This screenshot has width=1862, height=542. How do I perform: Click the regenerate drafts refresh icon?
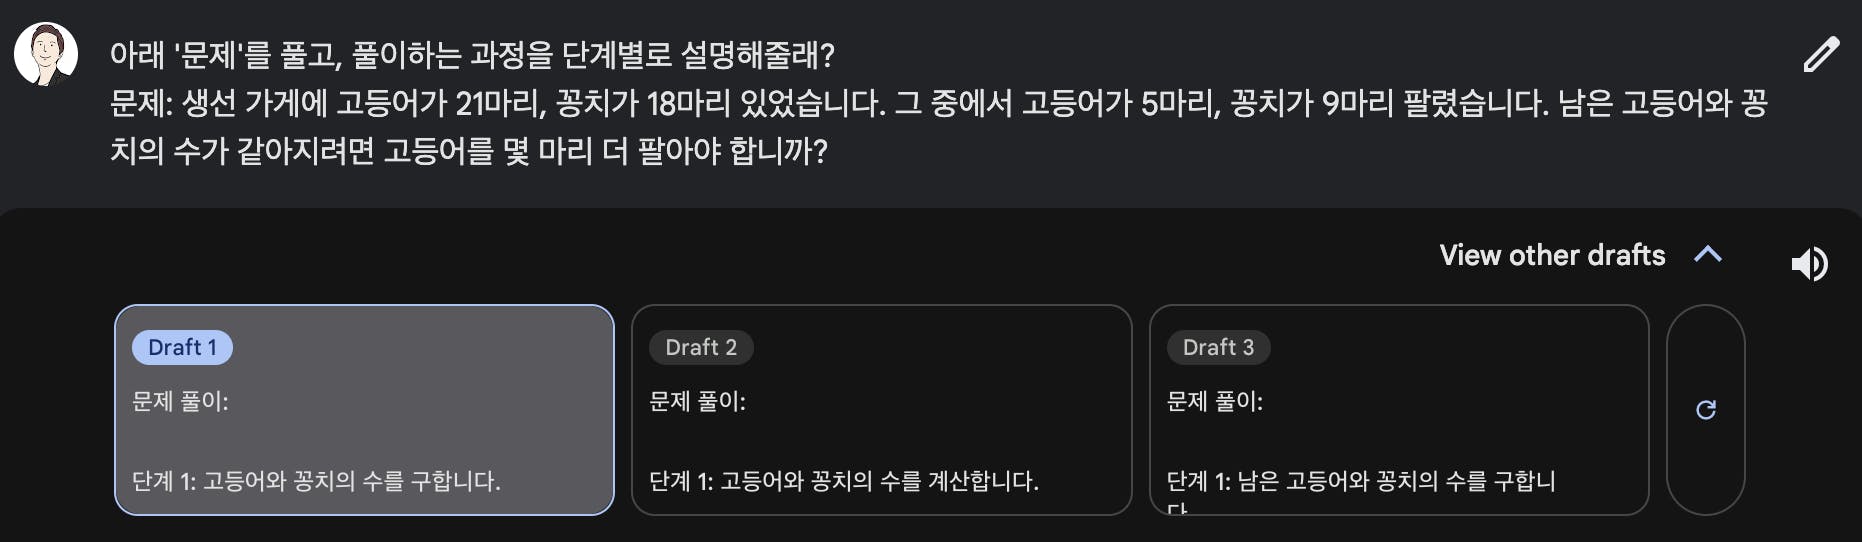[1706, 410]
